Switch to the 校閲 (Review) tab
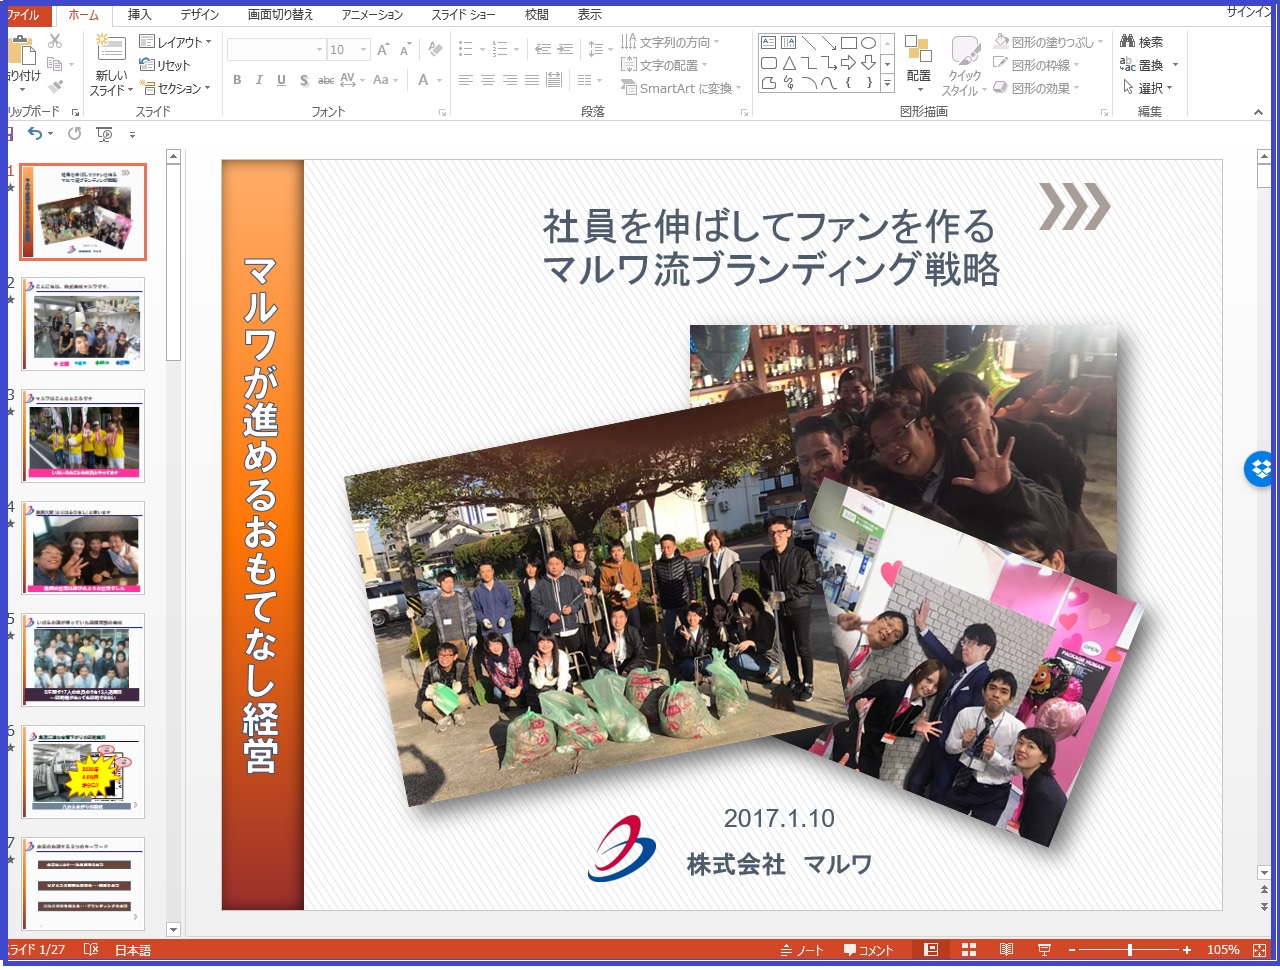This screenshot has height=970, width=1280. click(x=537, y=15)
